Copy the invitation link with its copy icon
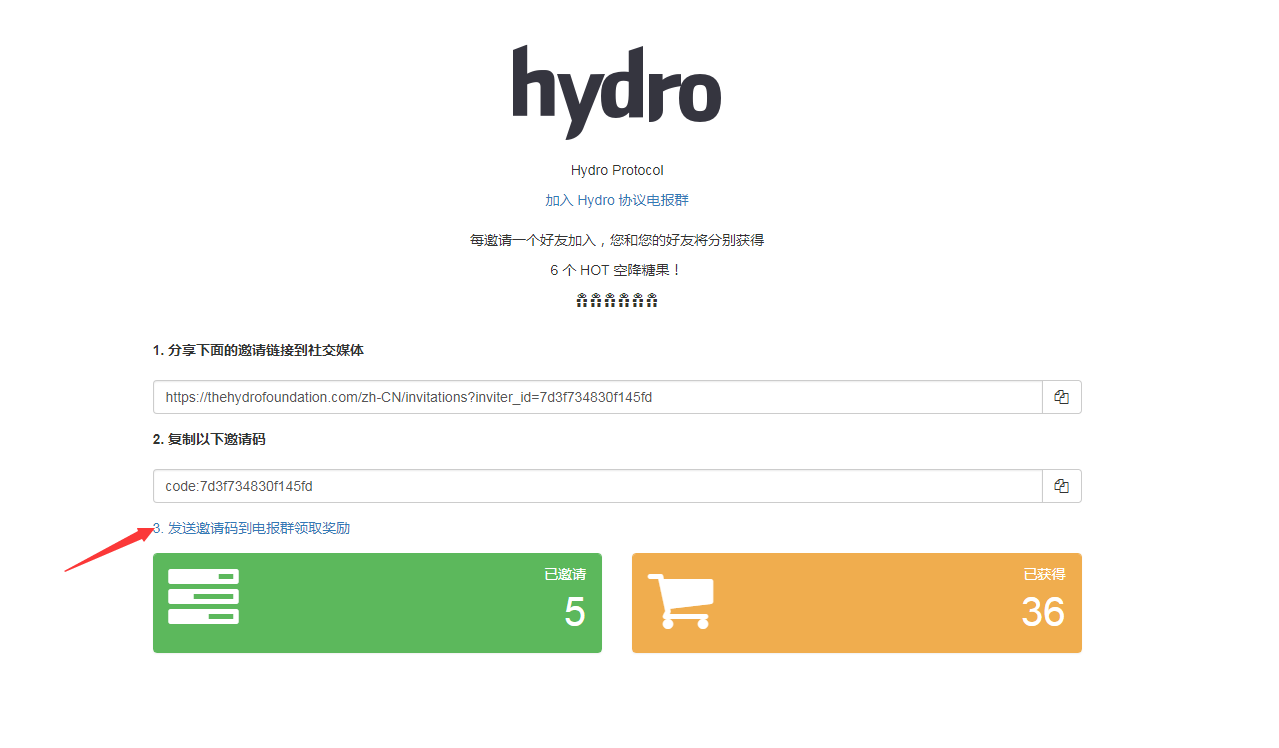This screenshot has height=748, width=1279. tap(1062, 397)
